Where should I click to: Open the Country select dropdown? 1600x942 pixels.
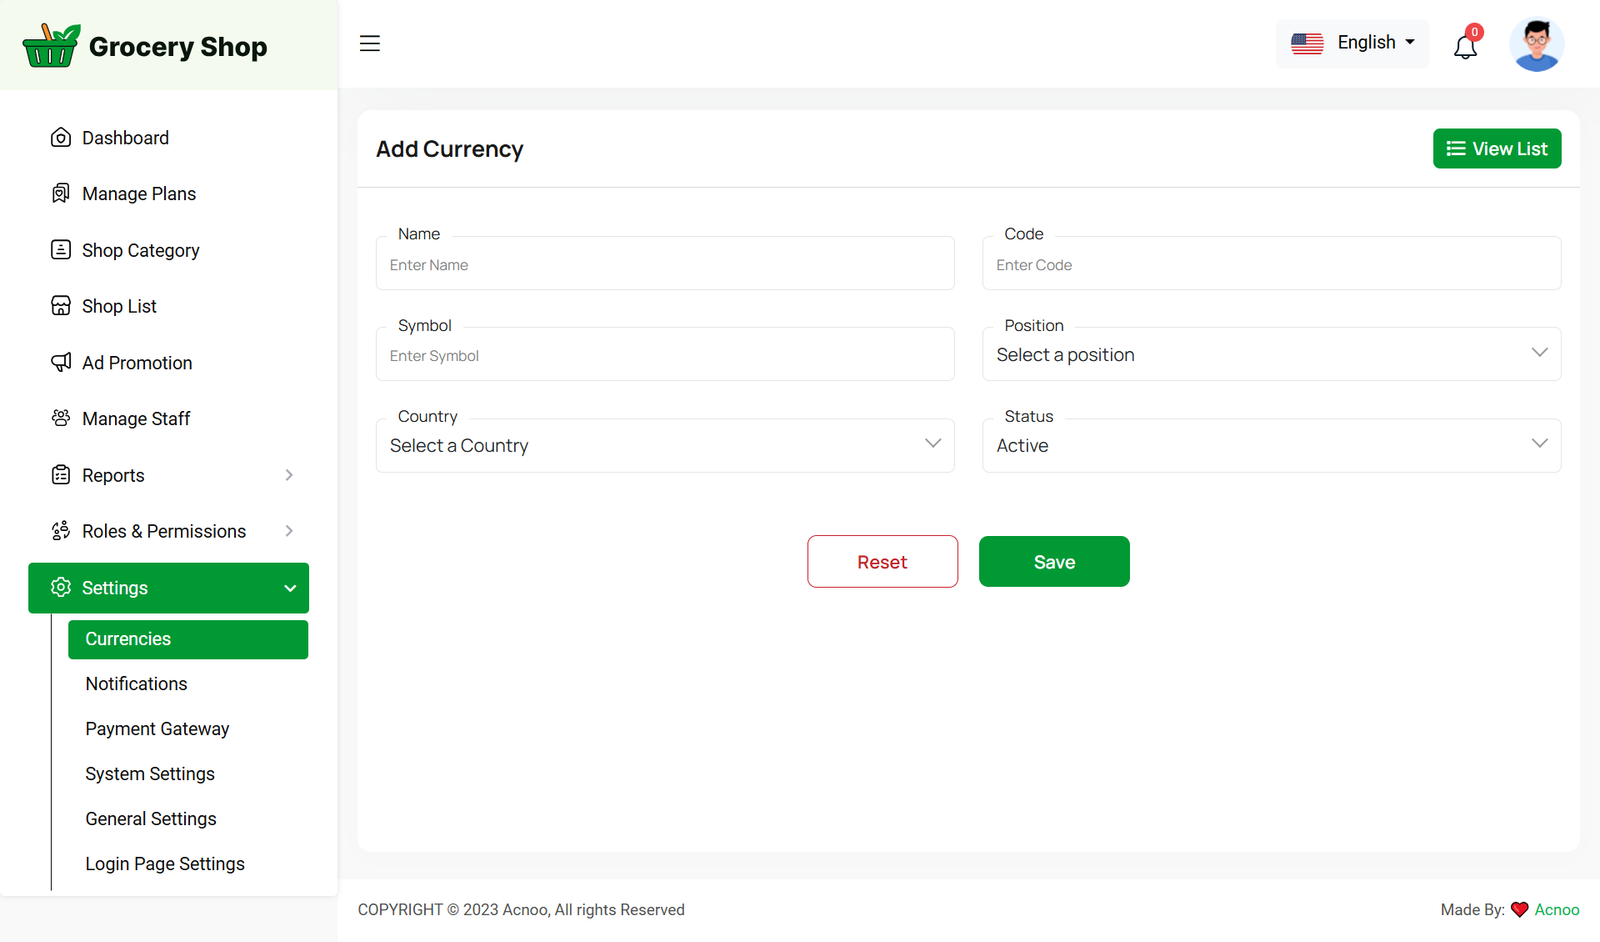pos(664,446)
